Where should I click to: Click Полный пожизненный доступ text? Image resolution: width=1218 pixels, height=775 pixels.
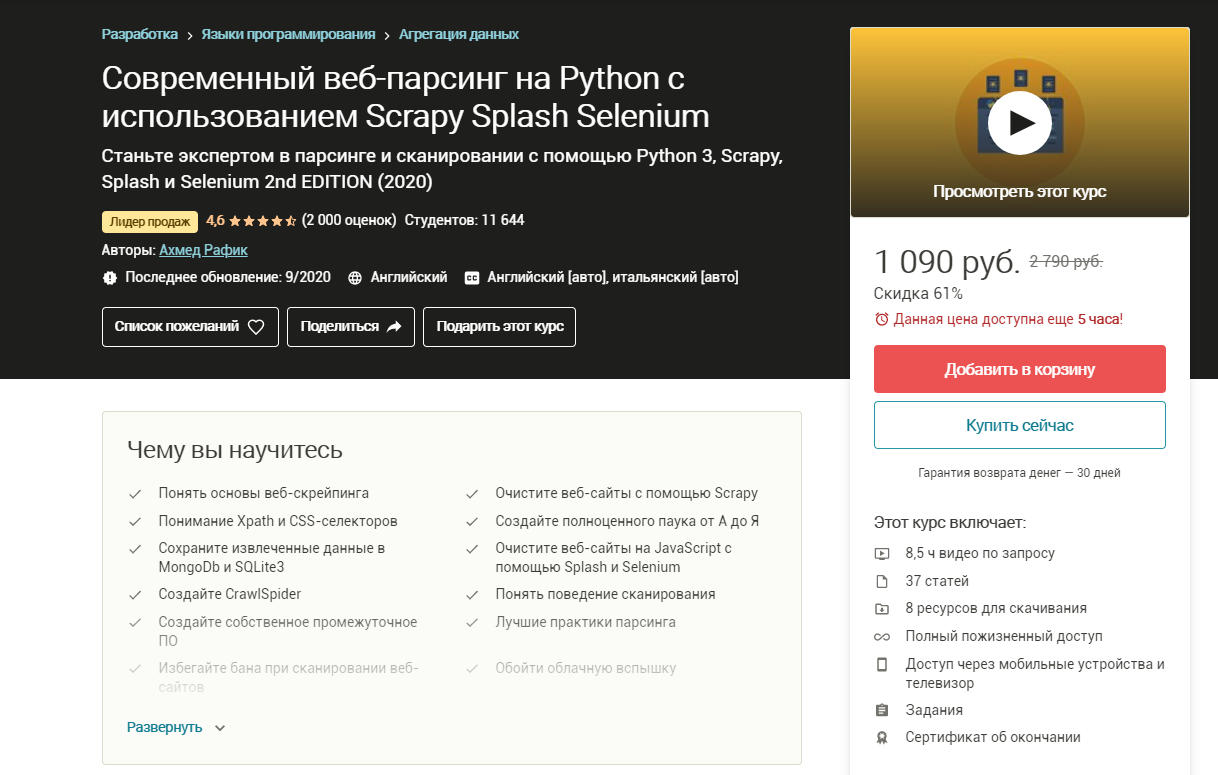(1004, 636)
